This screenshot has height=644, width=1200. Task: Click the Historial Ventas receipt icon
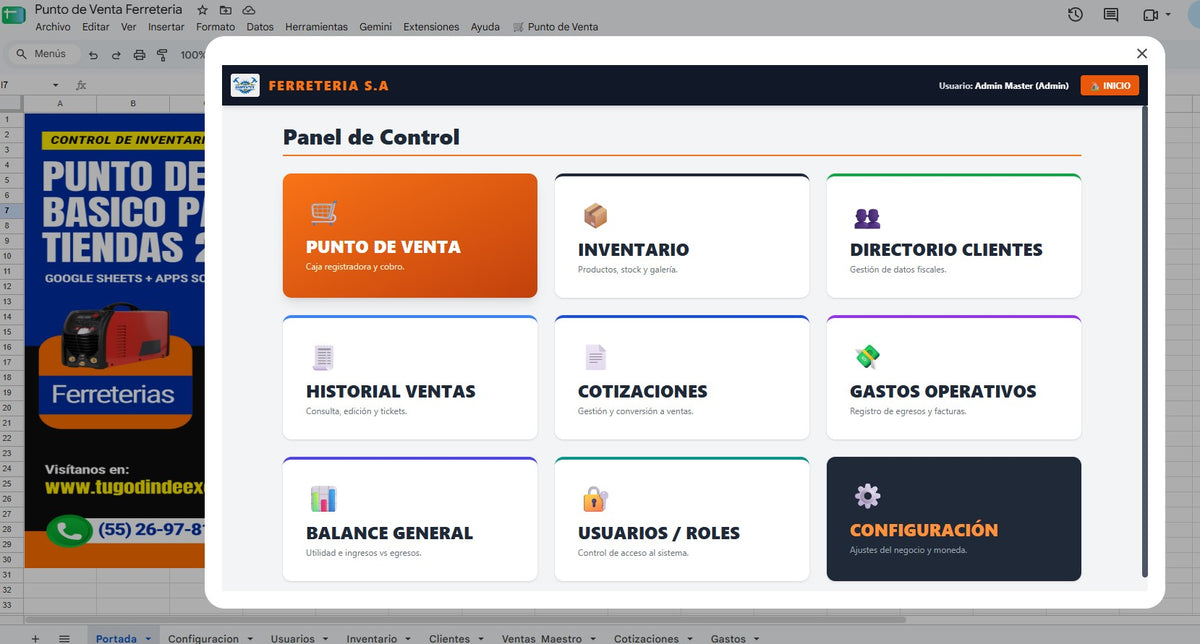(x=323, y=357)
